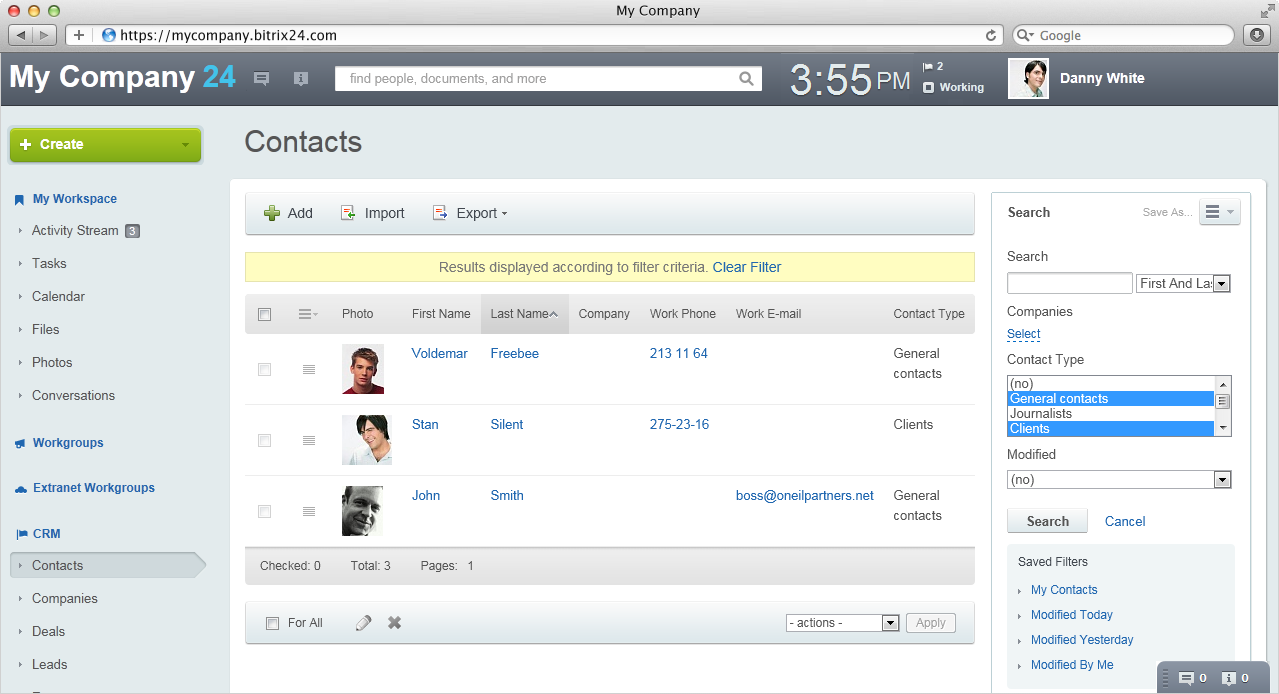Select Journalists in the Contact Type list
Image resolution: width=1279 pixels, height=694 pixels.
[1111, 413]
